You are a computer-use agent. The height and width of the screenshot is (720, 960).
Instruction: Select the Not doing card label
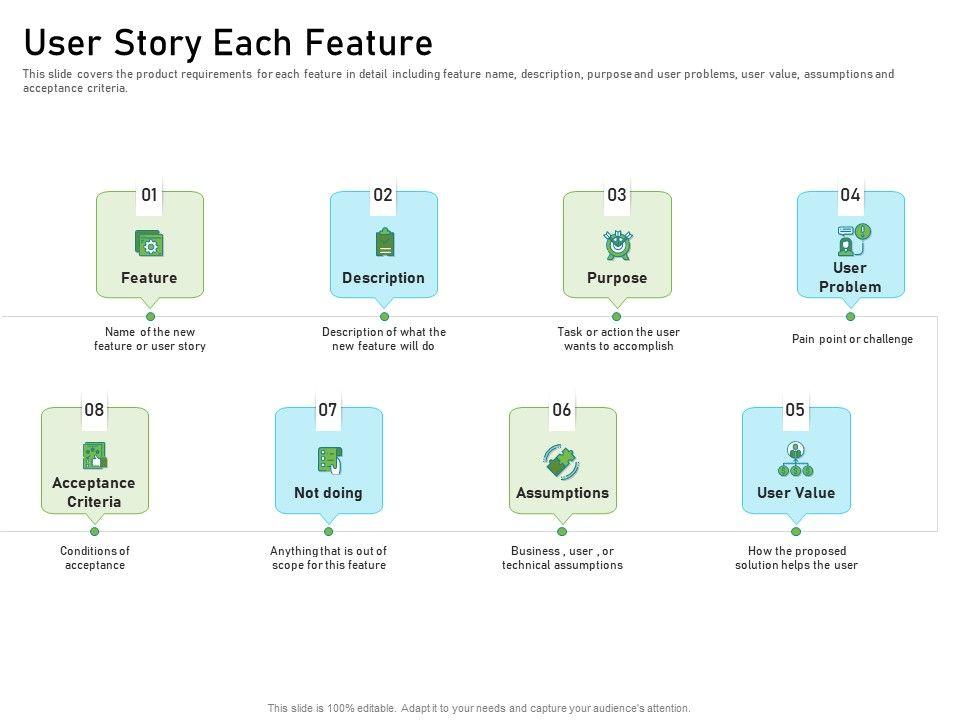tap(328, 493)
